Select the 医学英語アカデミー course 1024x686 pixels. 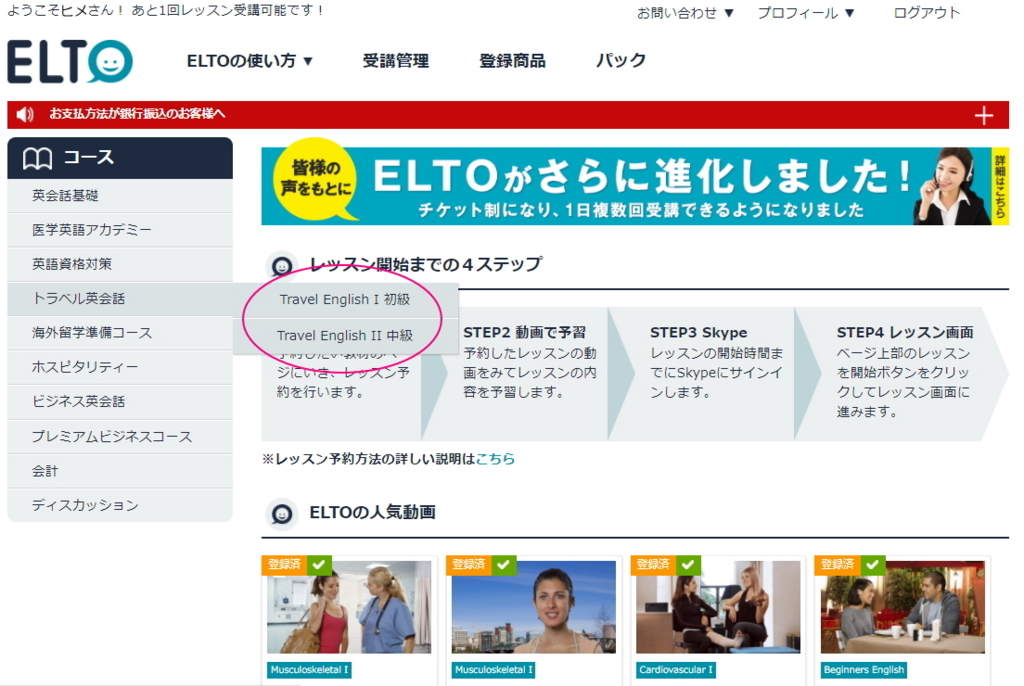(120, 230)
